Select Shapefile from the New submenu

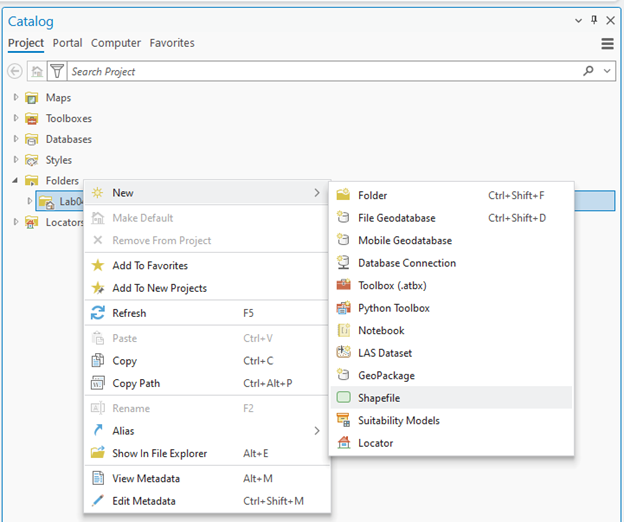coord(379,398)
